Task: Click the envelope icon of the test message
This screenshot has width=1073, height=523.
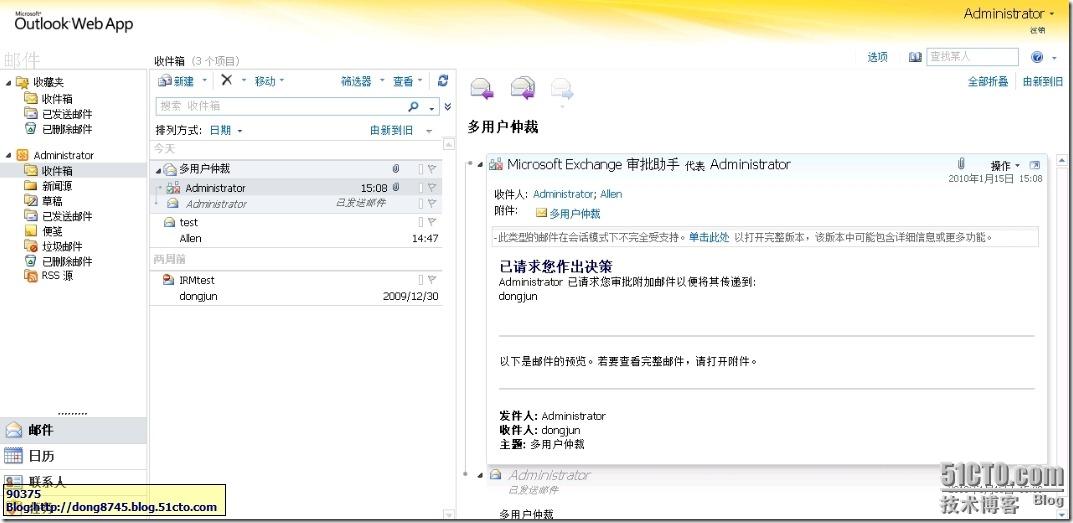Action: pyautogui.click(x=169, y=222)
